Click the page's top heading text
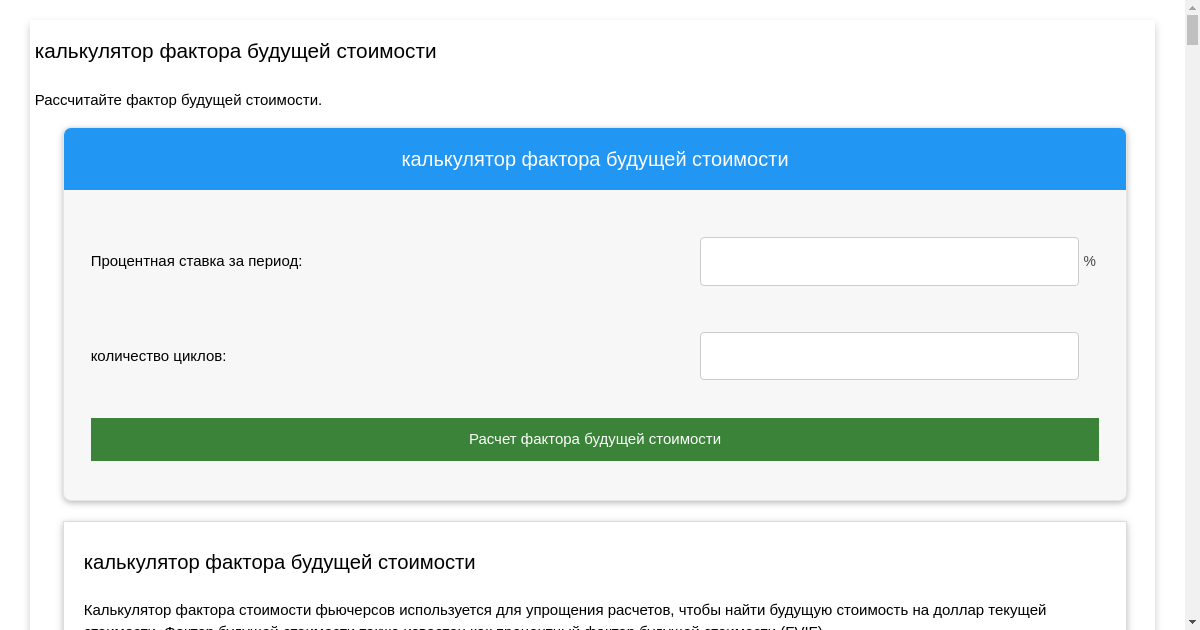This screenshot has width=1200, height=630. click(x=235, y=51)
